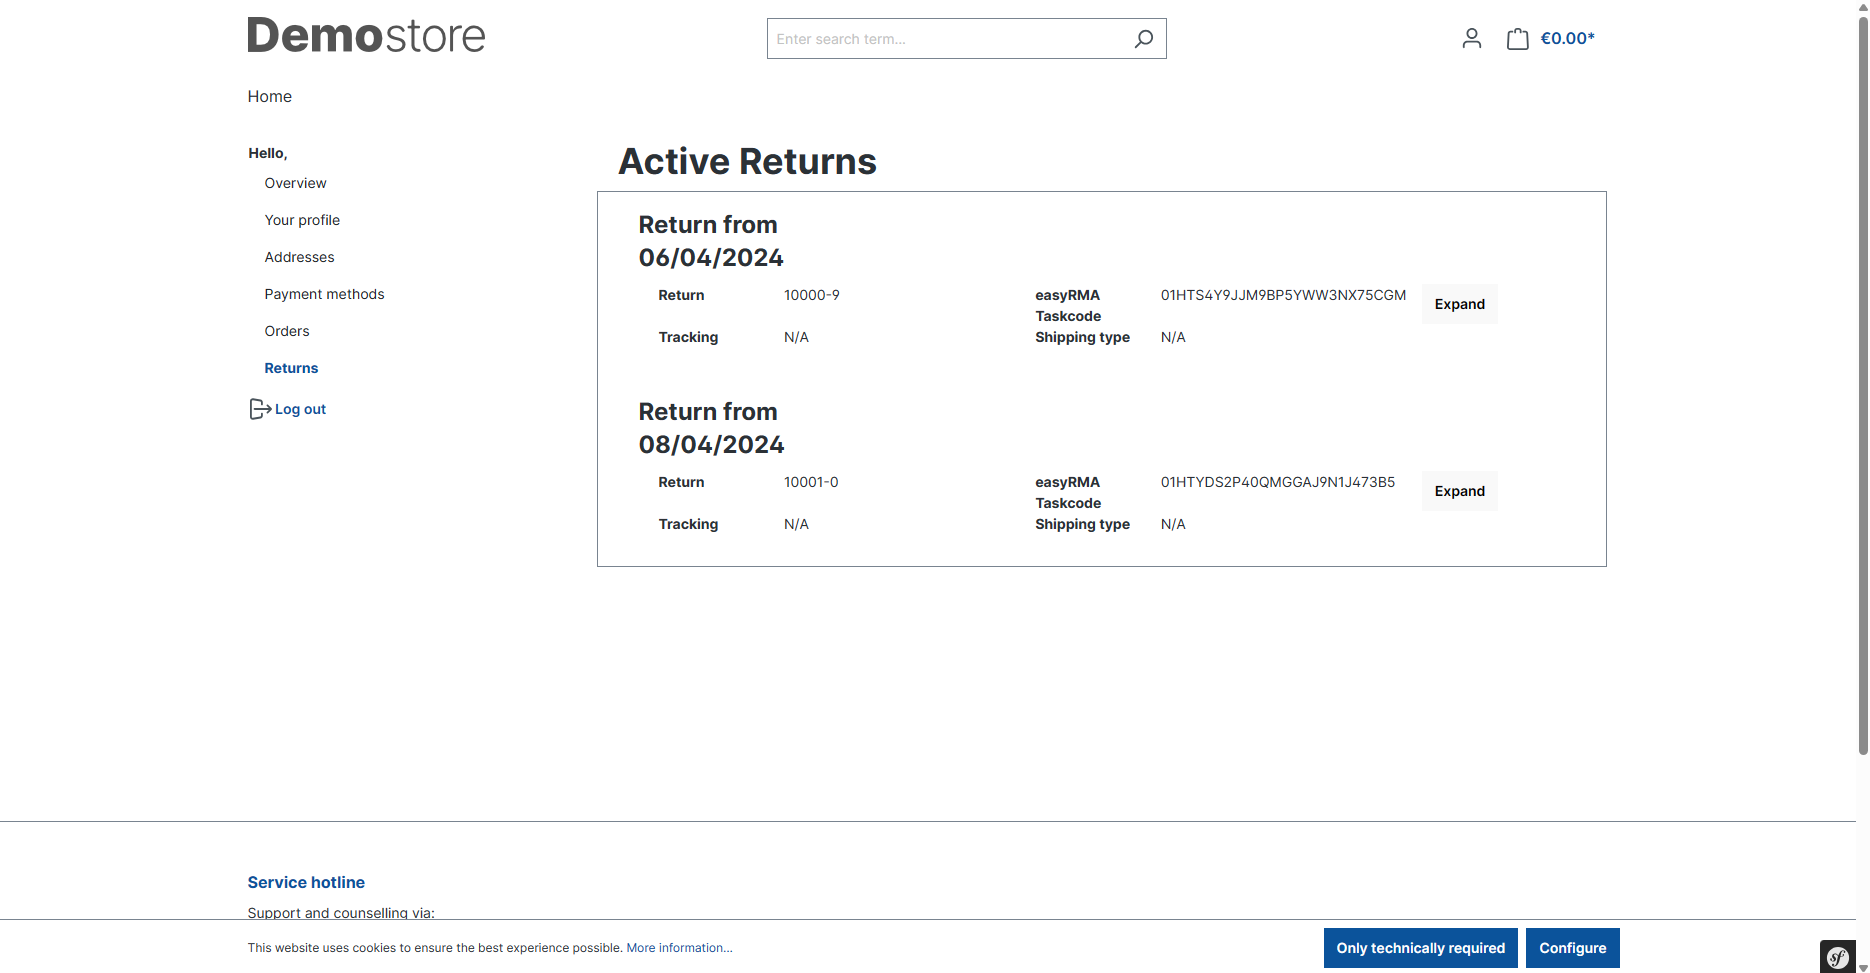Screen dimensions: 1870x973
Task: Open the More information cookie link
Action: (x=679, y=948)
